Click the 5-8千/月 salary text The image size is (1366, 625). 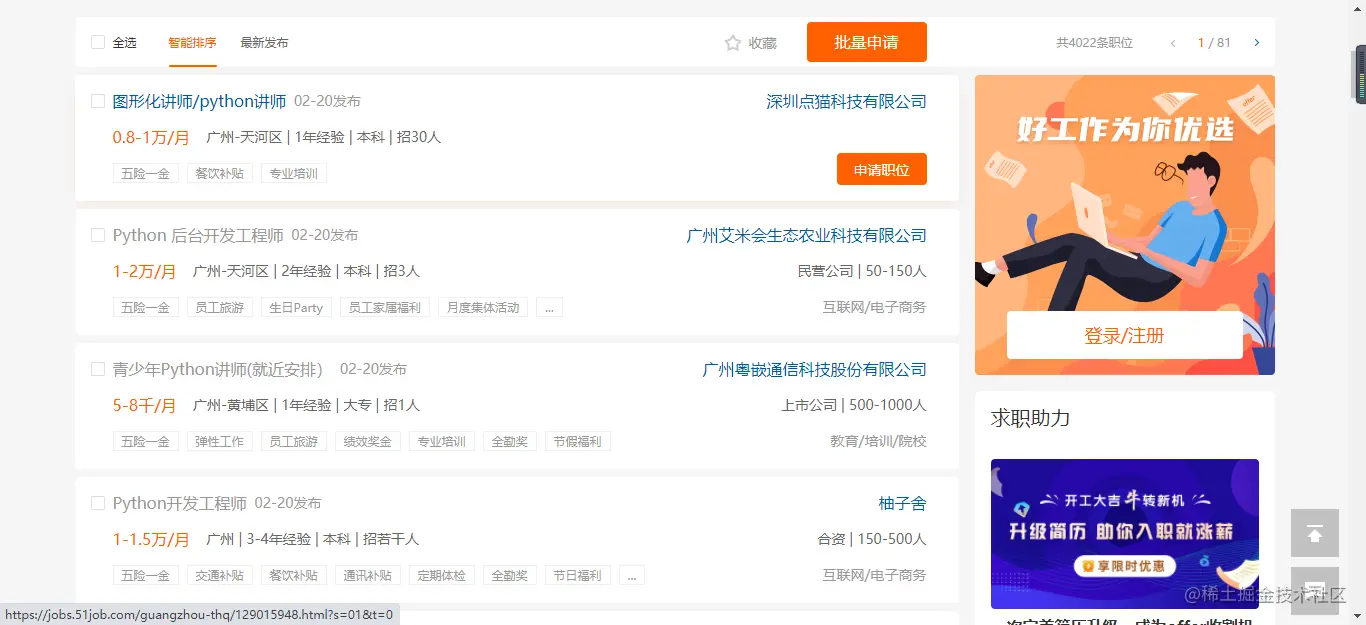pos(144,405)
